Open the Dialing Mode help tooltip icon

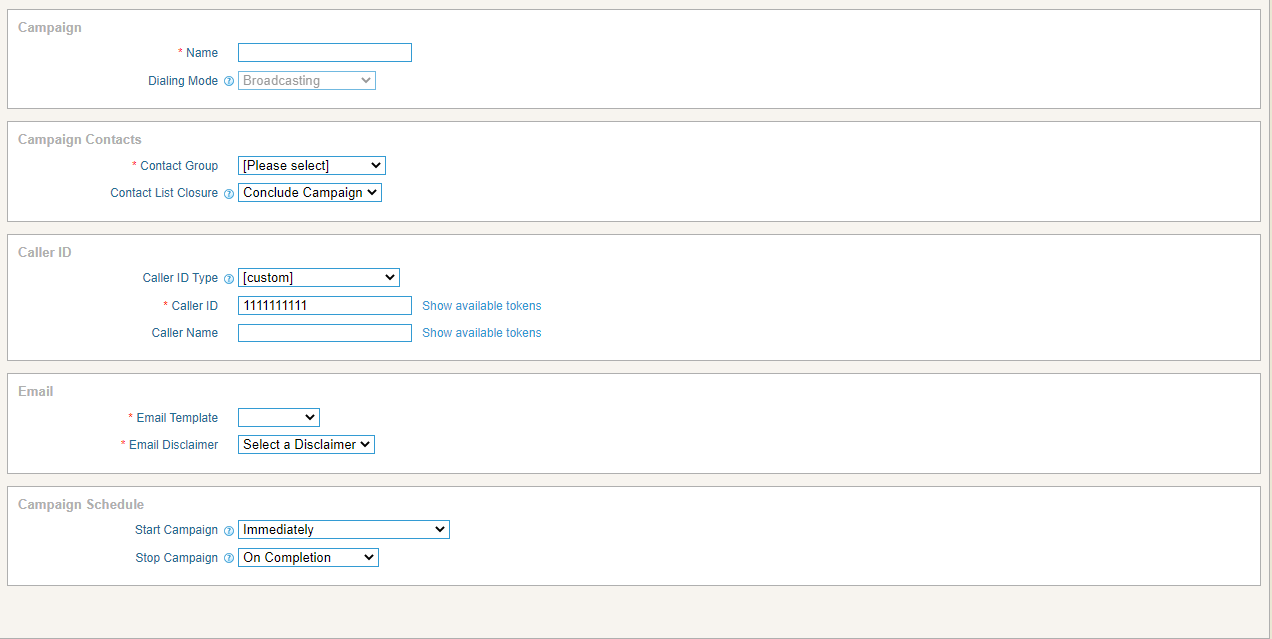pos(229,81)
